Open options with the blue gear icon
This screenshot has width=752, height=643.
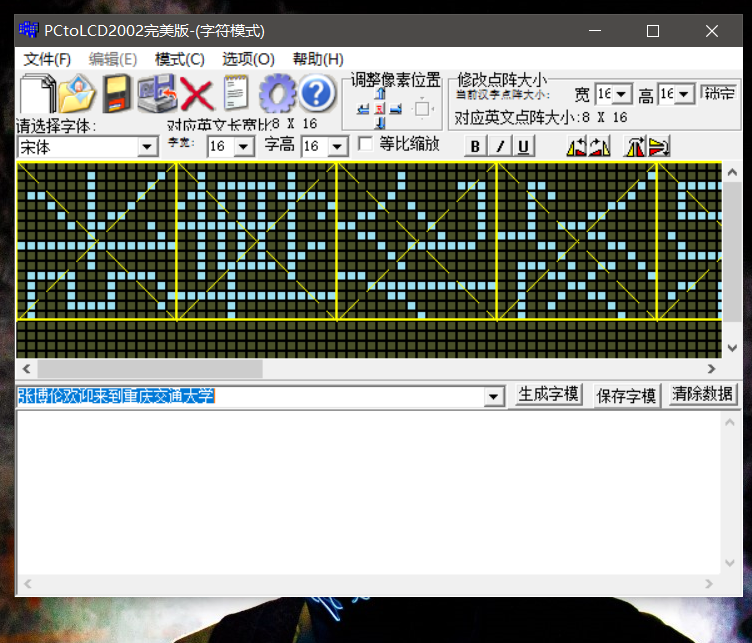click(x=277, y=93)
